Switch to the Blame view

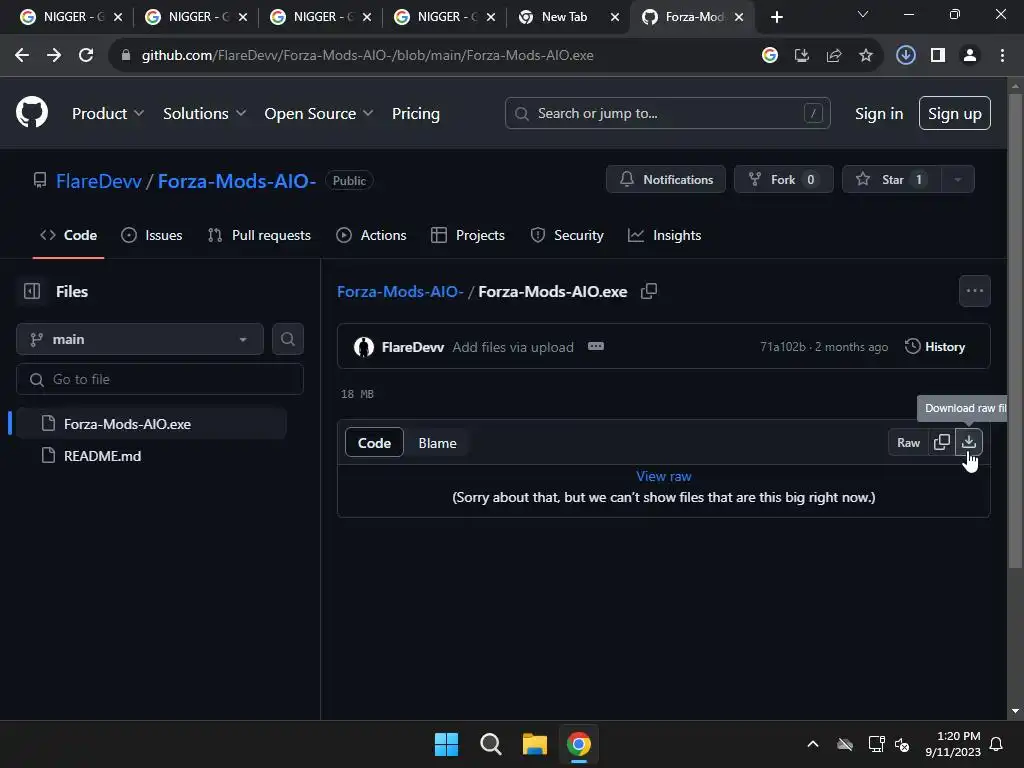pyautogui.click(x=438, y=443)
